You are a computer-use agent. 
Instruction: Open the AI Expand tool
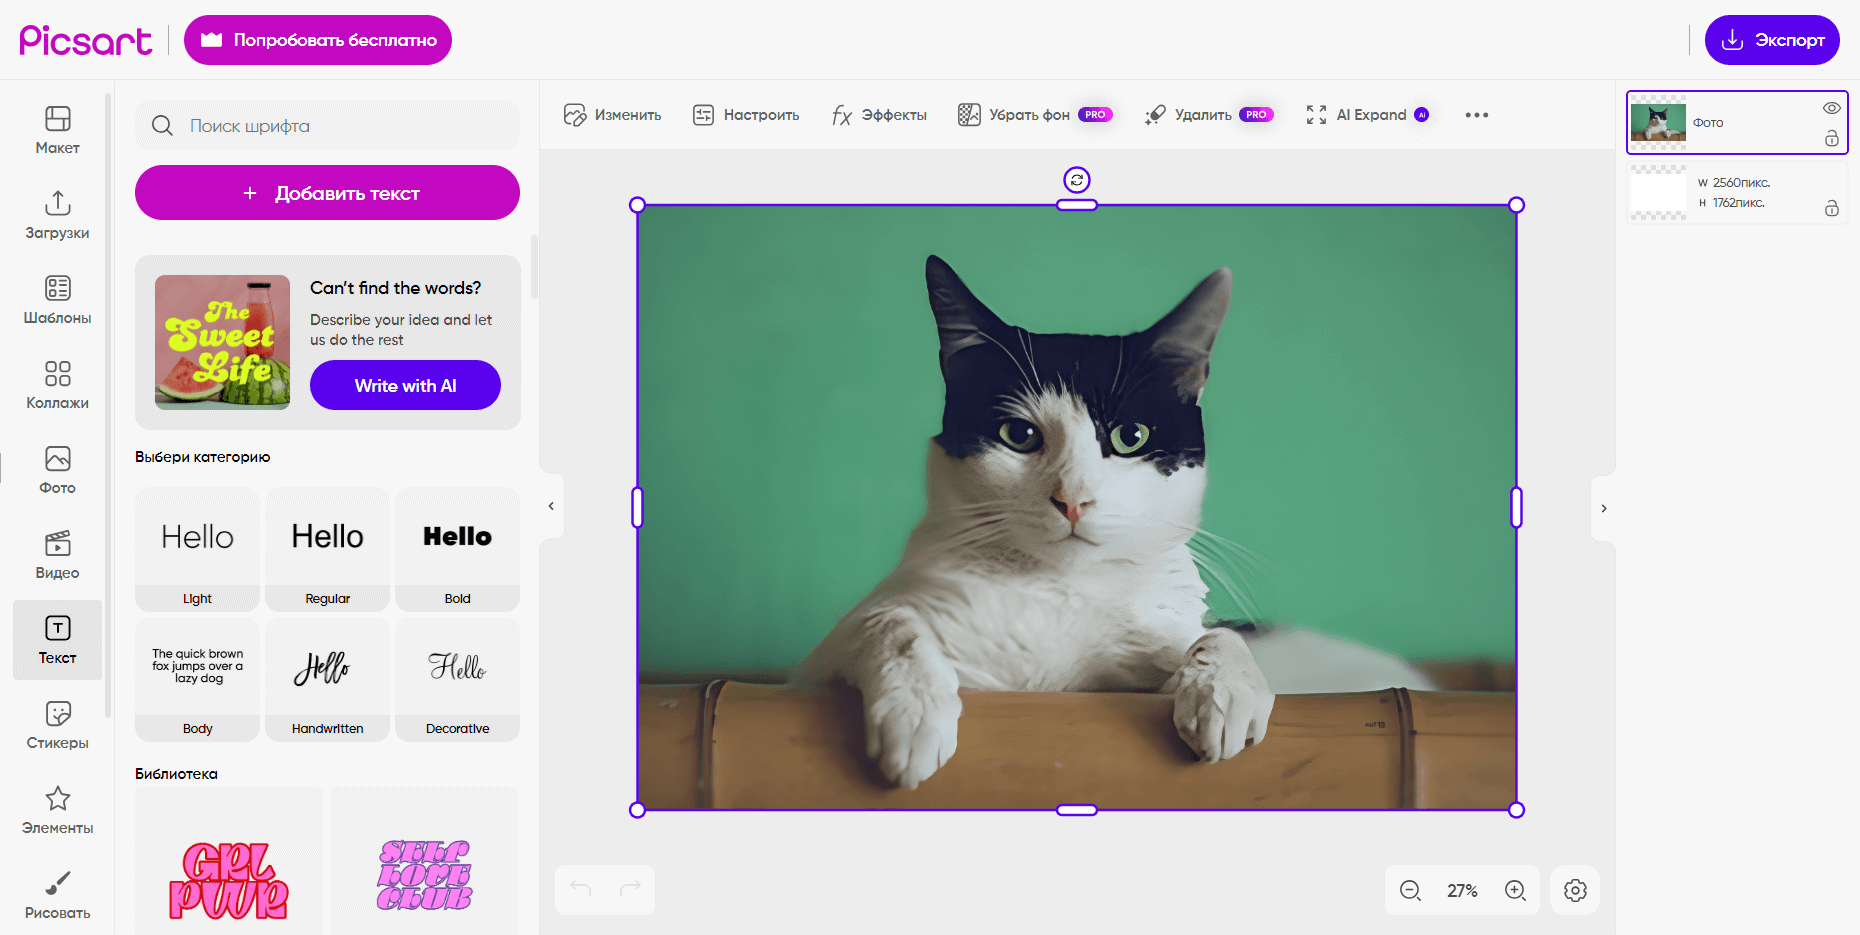1368,115
